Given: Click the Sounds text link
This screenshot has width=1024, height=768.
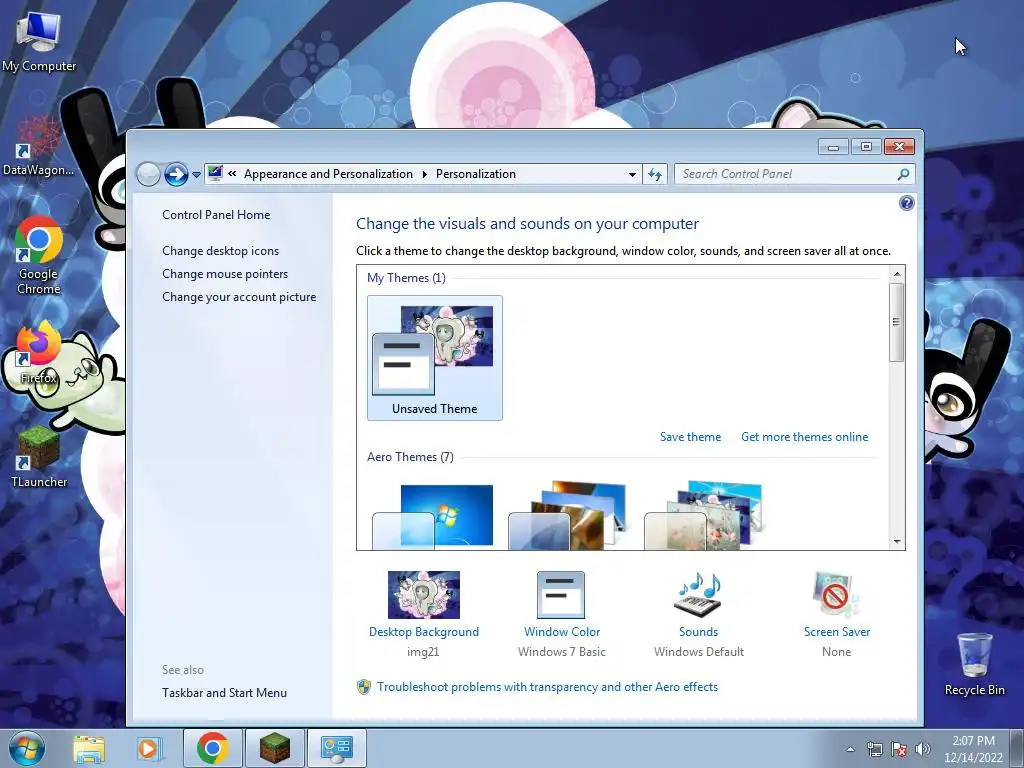Looking at the screenshot, I should point(698,632).
